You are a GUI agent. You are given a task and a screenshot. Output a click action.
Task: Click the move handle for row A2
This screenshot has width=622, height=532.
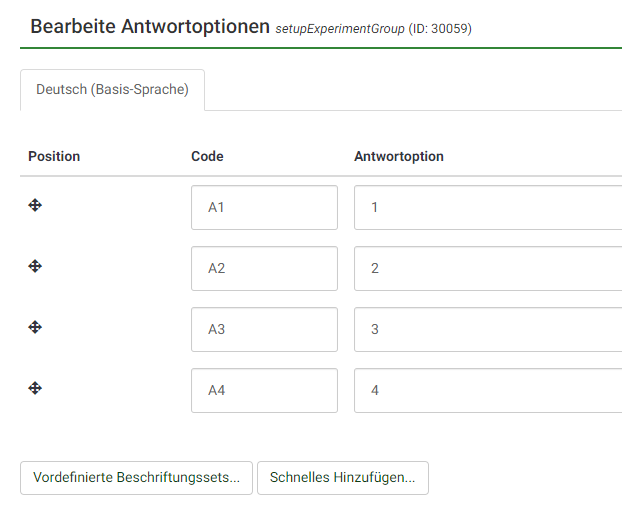pyautogui.click(x=35, y=266)
